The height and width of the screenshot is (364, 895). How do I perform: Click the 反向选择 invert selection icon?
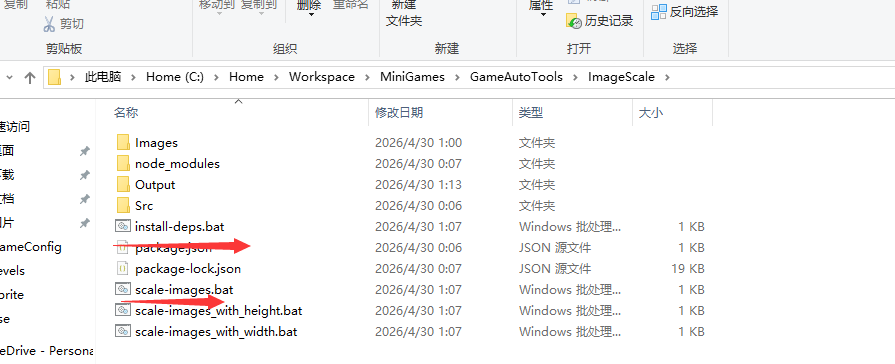tap(659, 12)
